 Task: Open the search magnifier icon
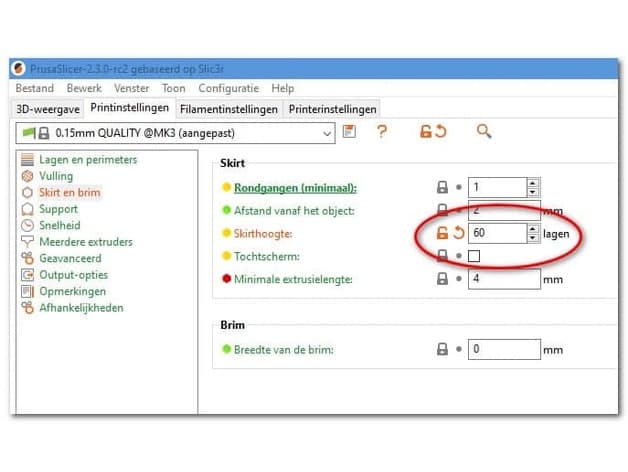(484, 131)
